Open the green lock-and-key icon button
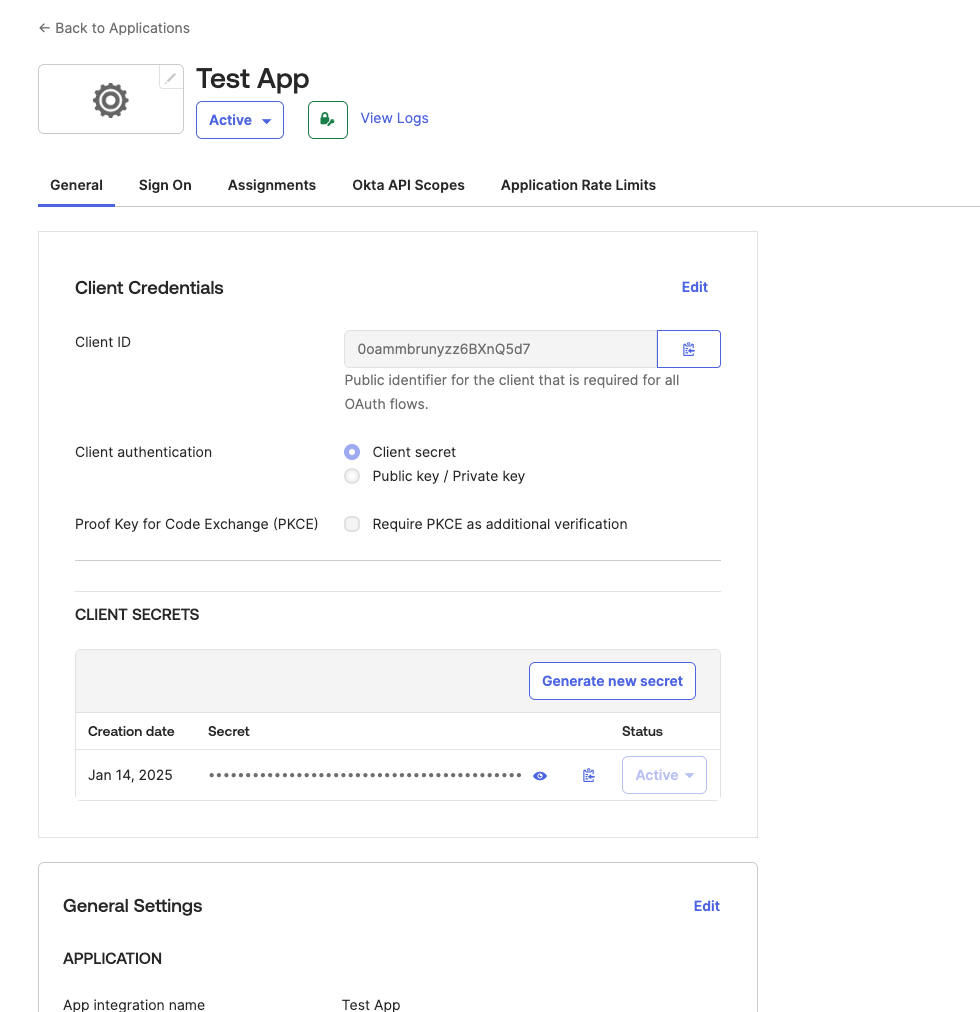Viewport: 980px width, 1012px height. [327, 120]
